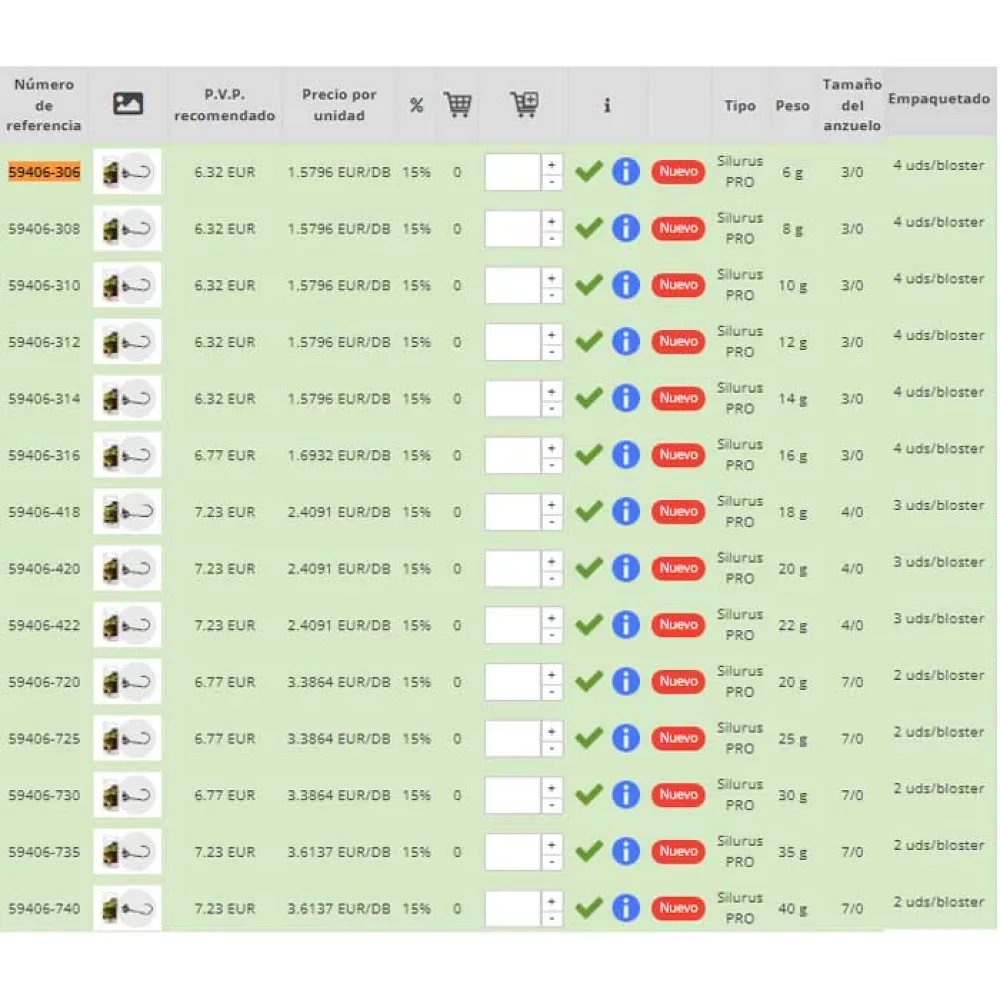Open product thumbnail for 59406-720
This screenshot has height=1000, width=1000.
pyautogui.click(x=128, y=681)
